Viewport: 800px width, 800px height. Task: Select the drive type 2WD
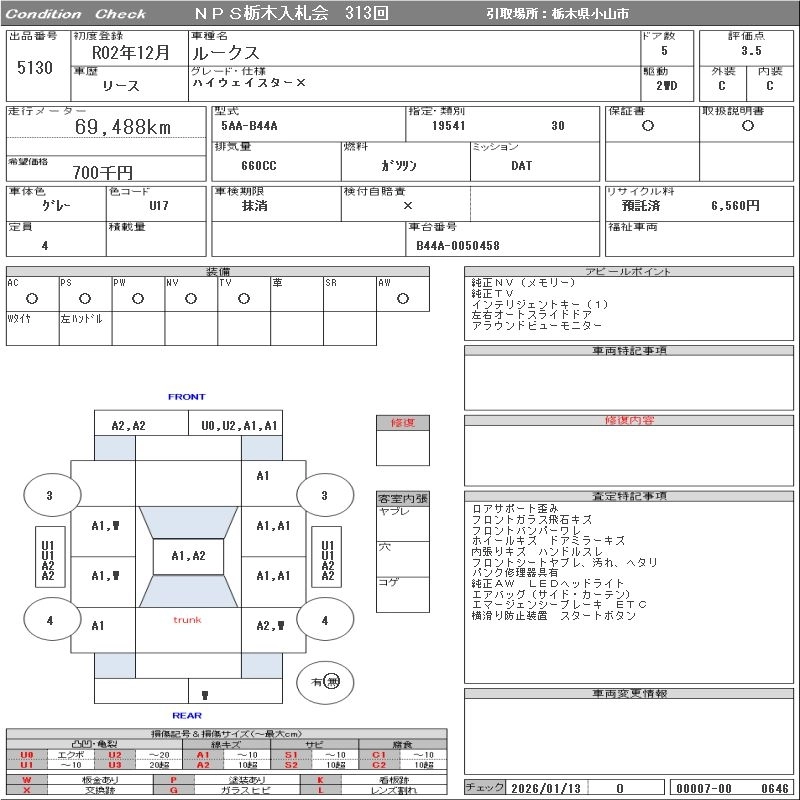pyautogui.click(x=666, y=86)
